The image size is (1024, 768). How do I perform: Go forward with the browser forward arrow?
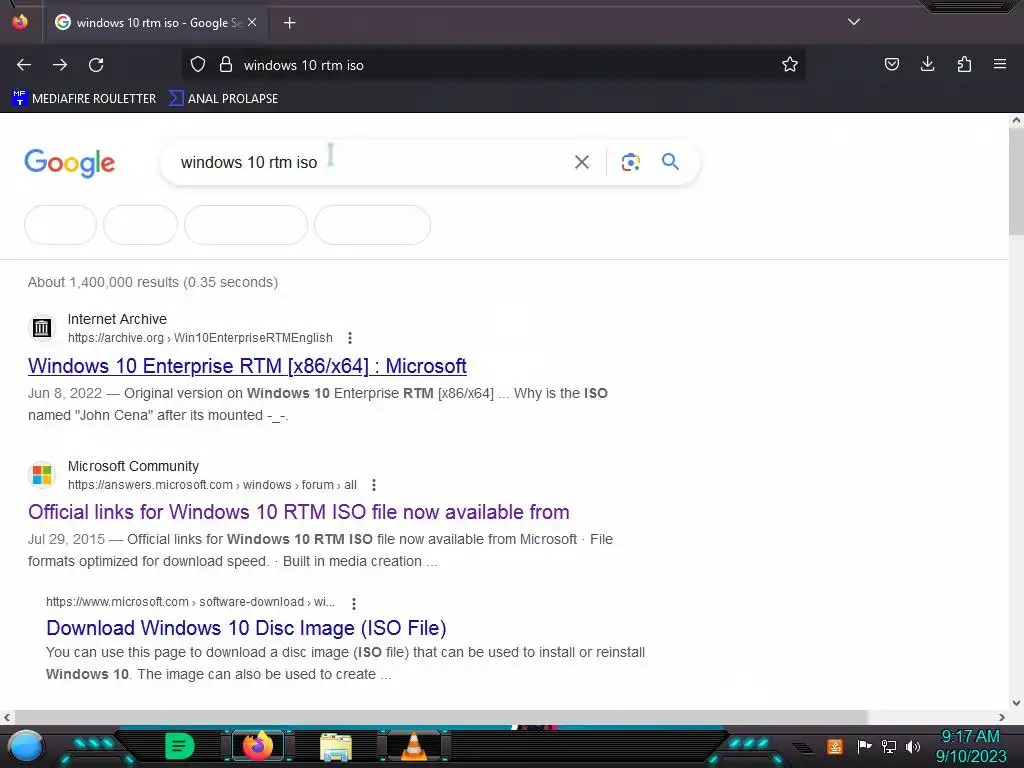[60, 65]
